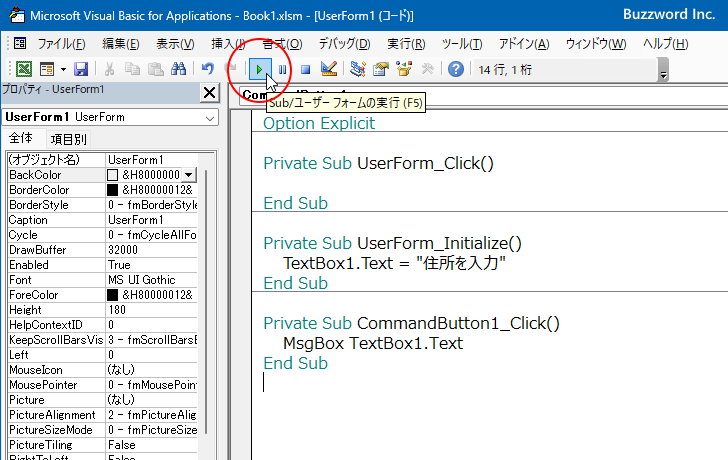The image size is (728, 460).
Task: Select the MousePointer property row
Action: (102, 385)
